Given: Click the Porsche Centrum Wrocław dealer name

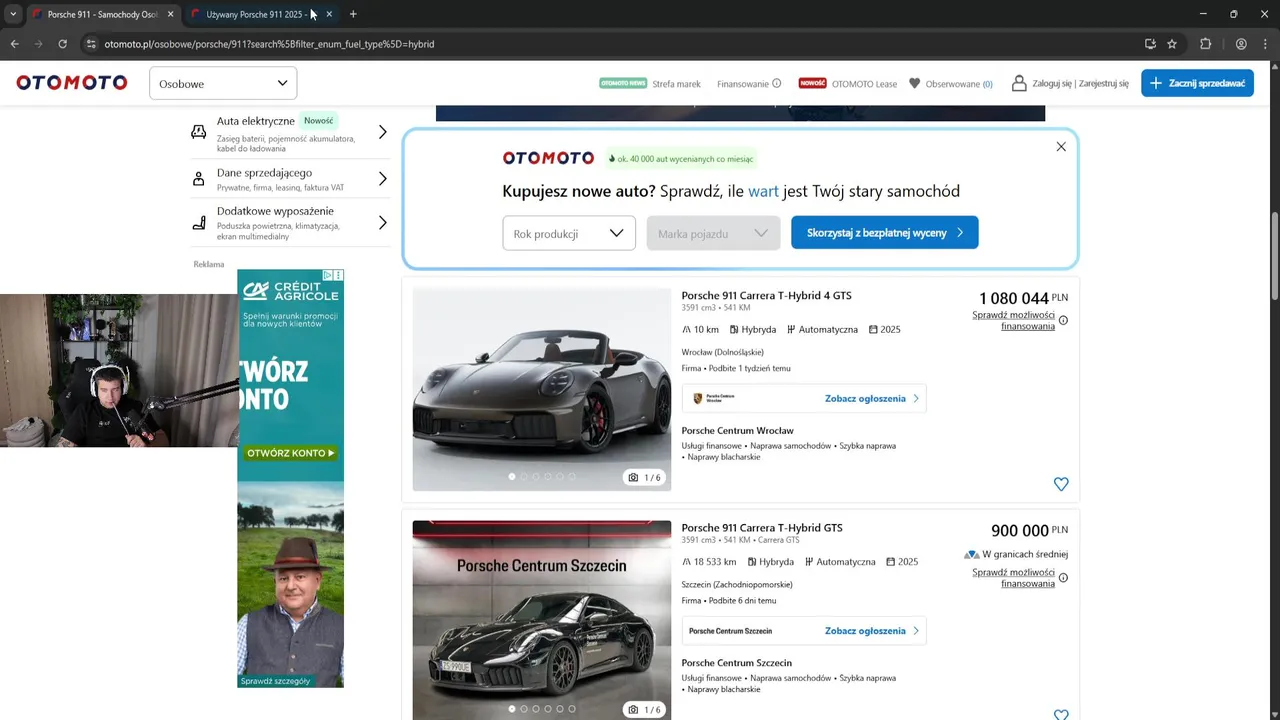Looking at the screenshot, I should tap(737, 430).
